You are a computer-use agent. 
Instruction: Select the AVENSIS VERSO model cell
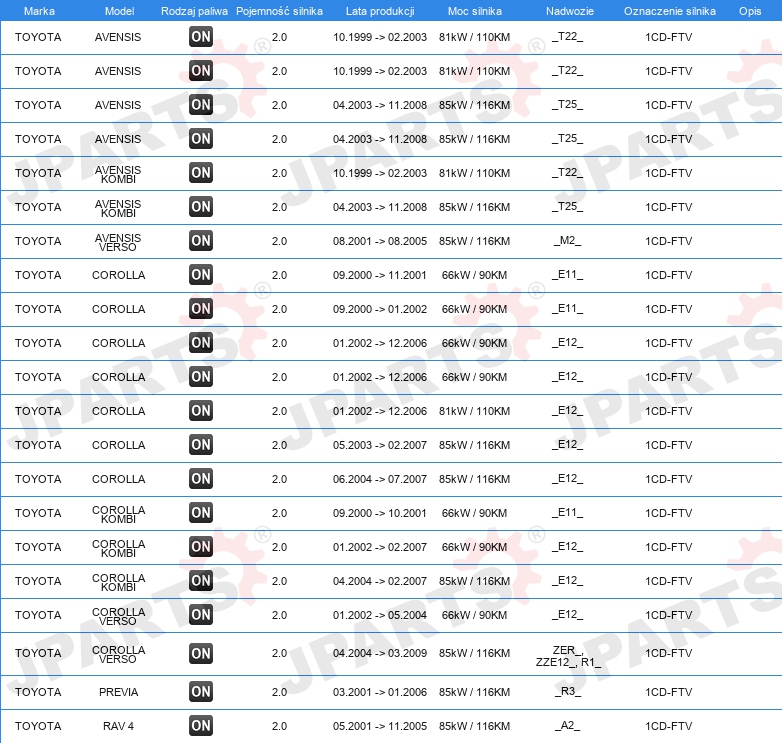(118, 242)
